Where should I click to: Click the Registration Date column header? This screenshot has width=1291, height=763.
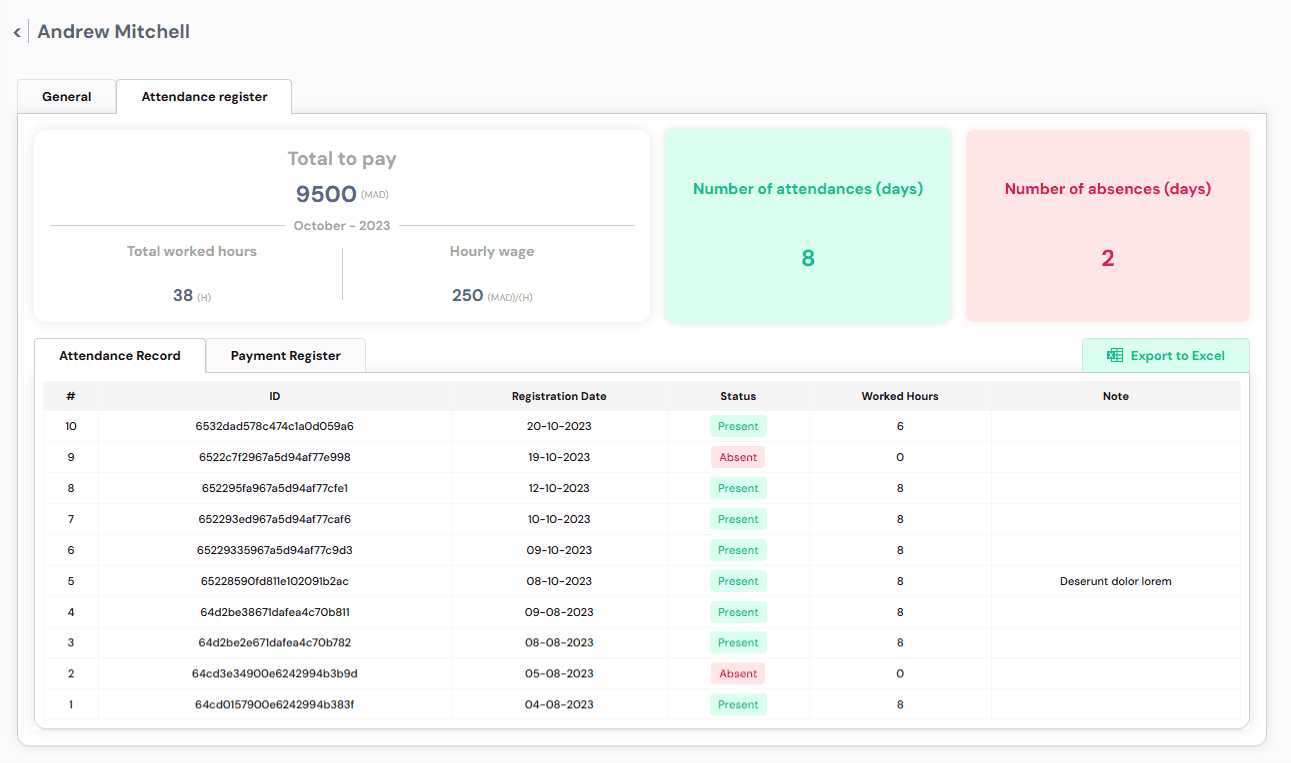point(559,396)
